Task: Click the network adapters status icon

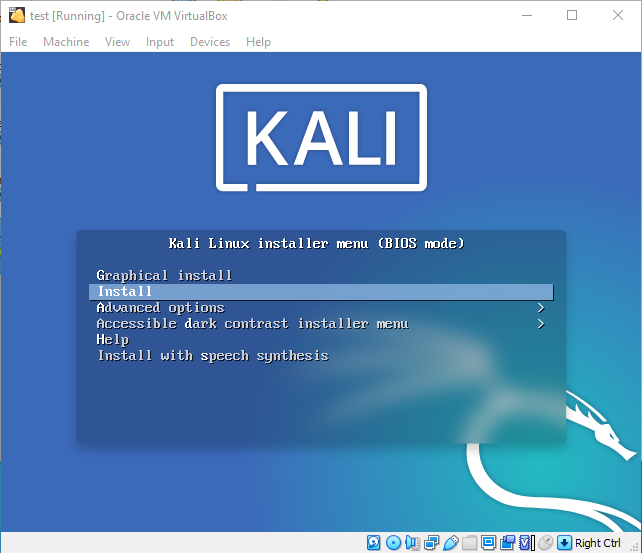Action: [431, 543]
